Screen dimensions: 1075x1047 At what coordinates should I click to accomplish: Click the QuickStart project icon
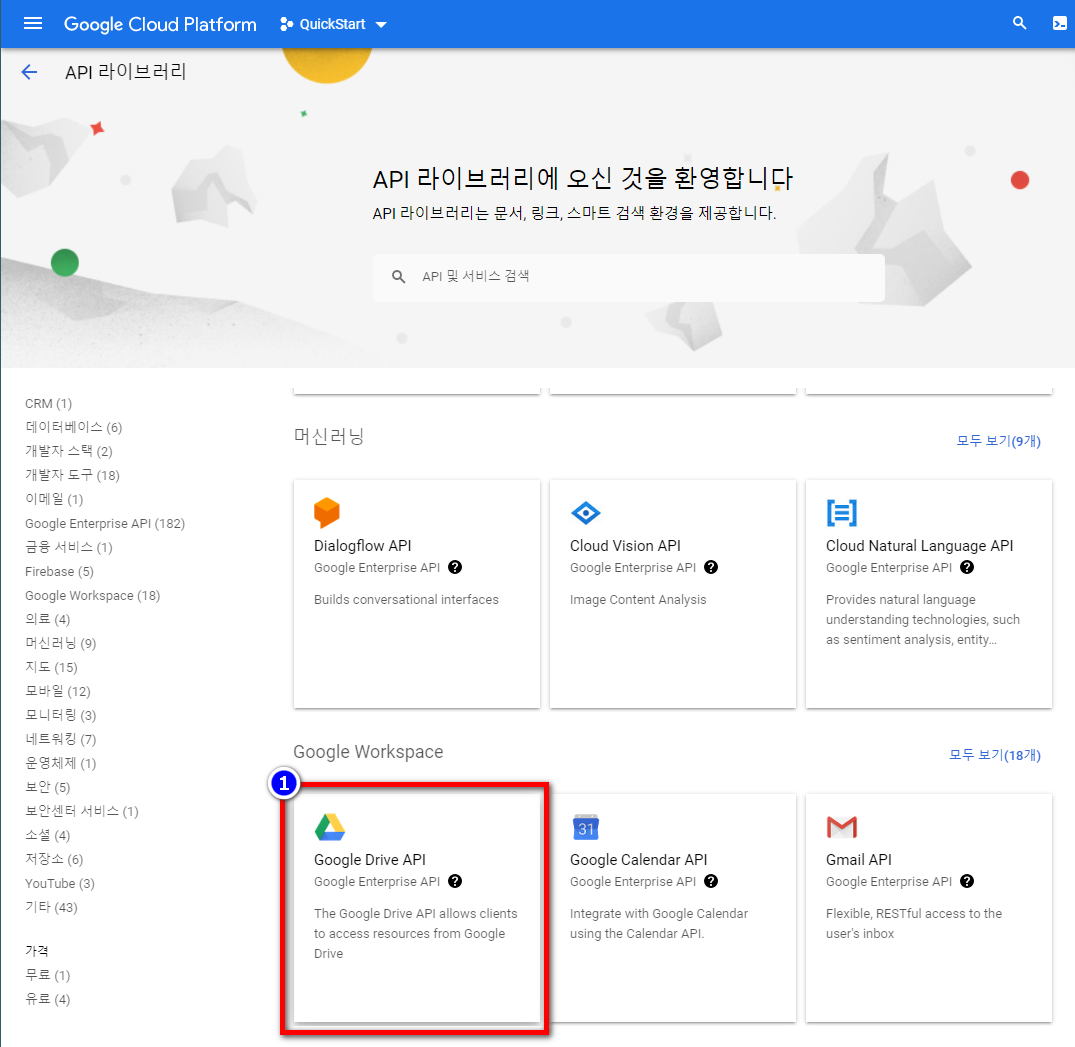[286, 24]
